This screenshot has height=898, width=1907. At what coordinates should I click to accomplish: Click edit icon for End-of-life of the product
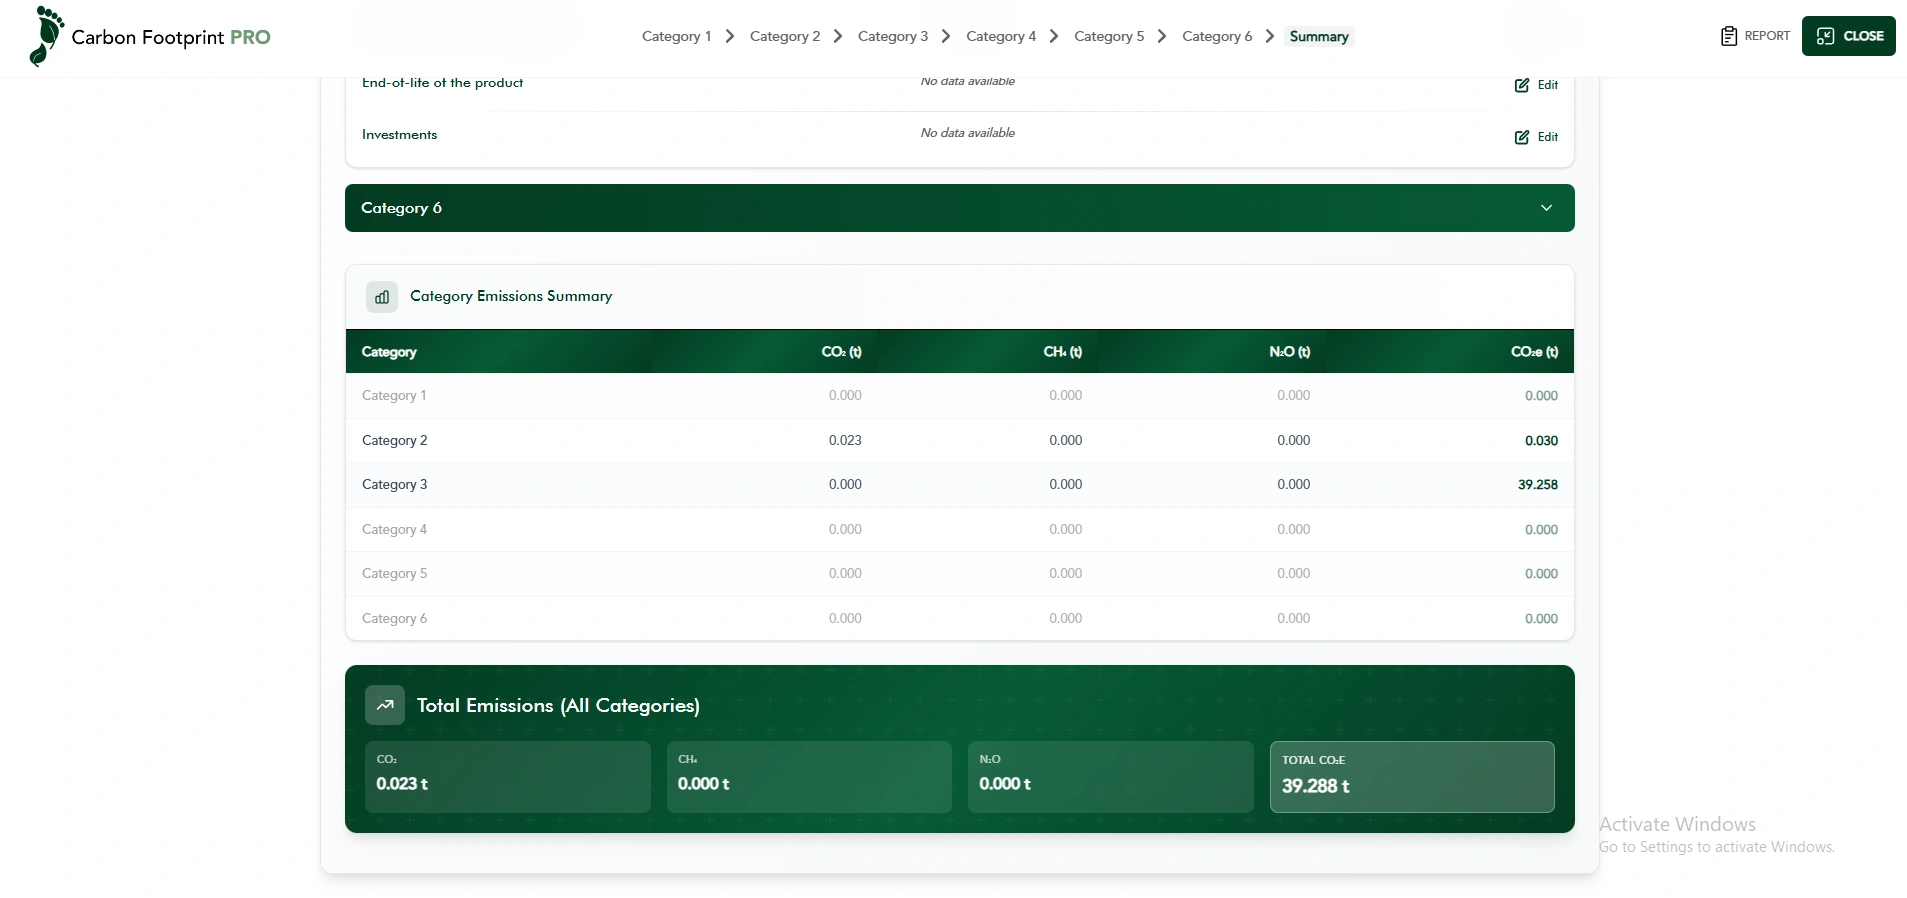(1521, 85)
